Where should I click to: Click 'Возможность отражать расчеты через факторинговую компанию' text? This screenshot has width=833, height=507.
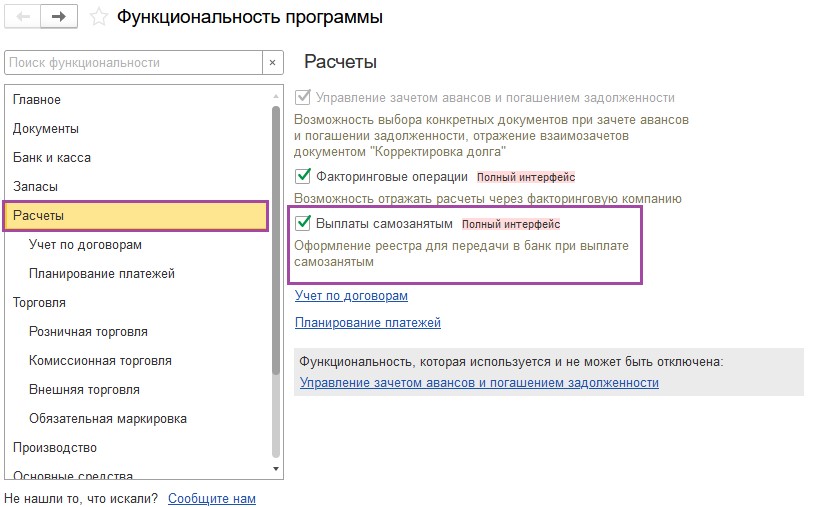point(488,199)
